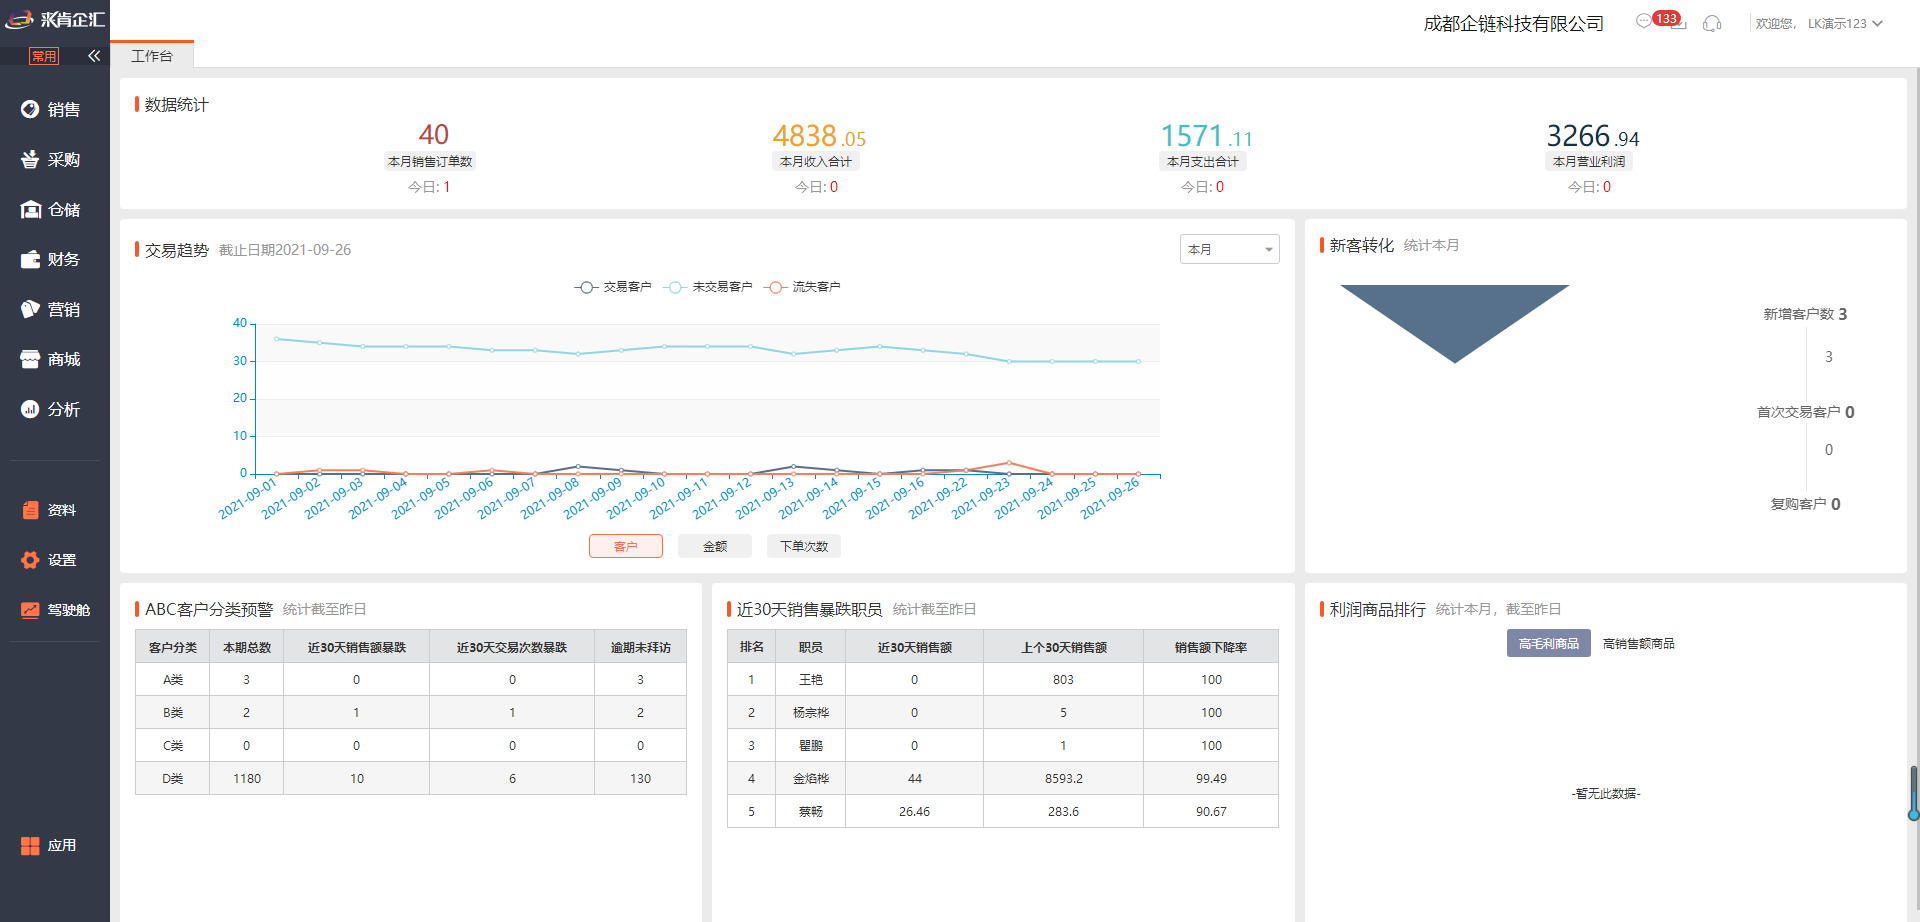1920x922 pixels.
Task: Click the customer service headset icon
Action: 1712,23
